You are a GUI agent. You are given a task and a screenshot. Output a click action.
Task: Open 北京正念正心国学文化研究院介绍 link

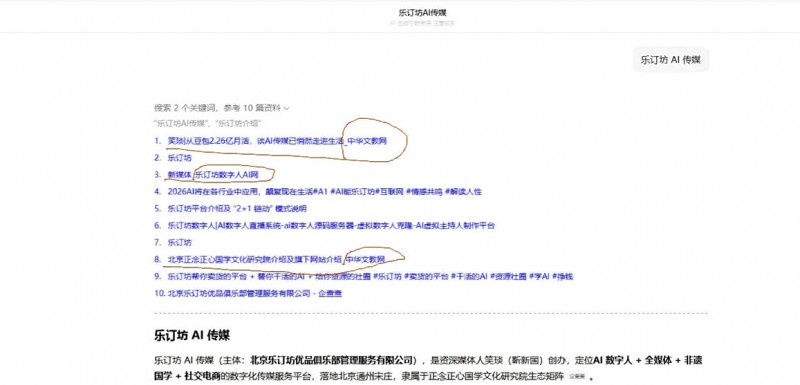click(276, 260)
